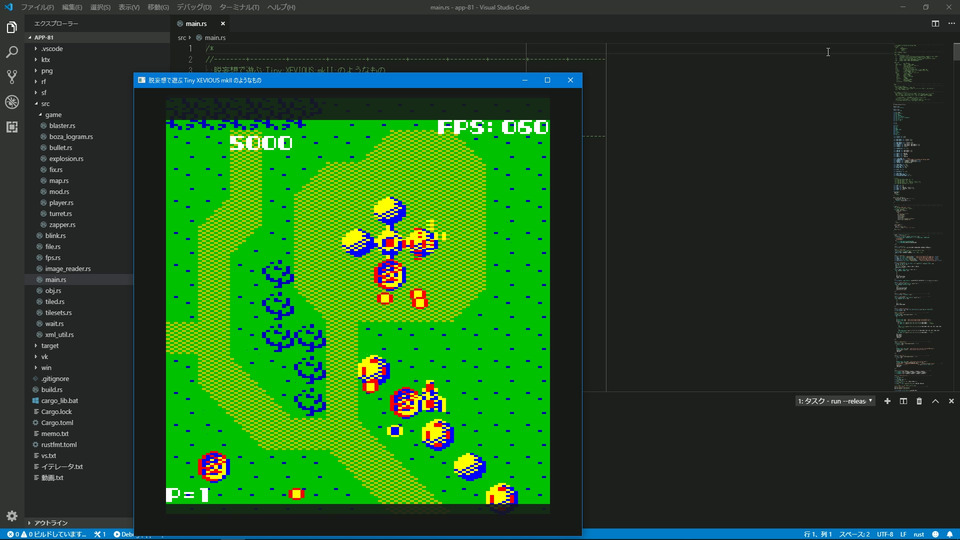Click the feedback smiley in status bar
Image resolution: width=960 pixels, height=540 pixels.
935,534
